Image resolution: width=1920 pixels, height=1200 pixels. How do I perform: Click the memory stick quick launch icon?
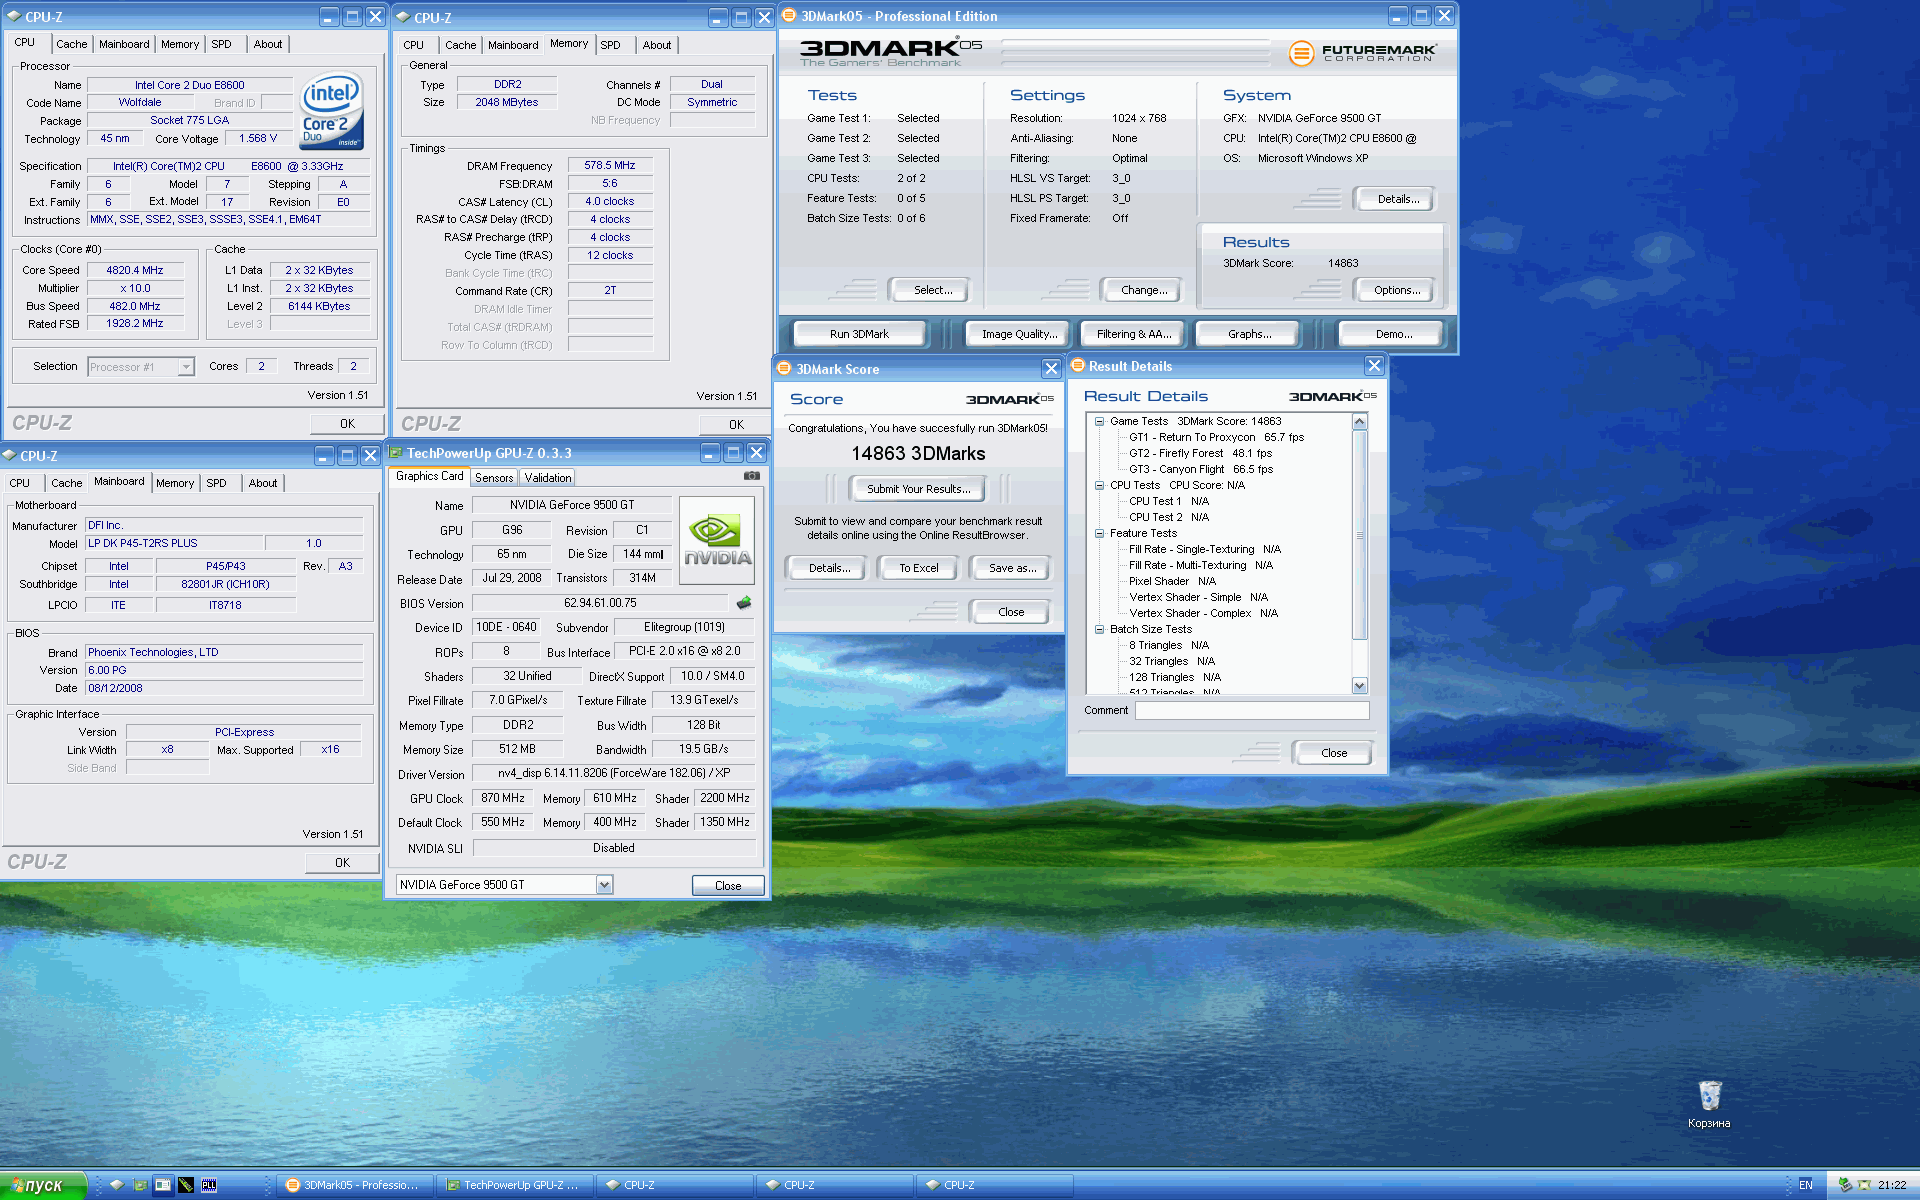point(186,1185)
